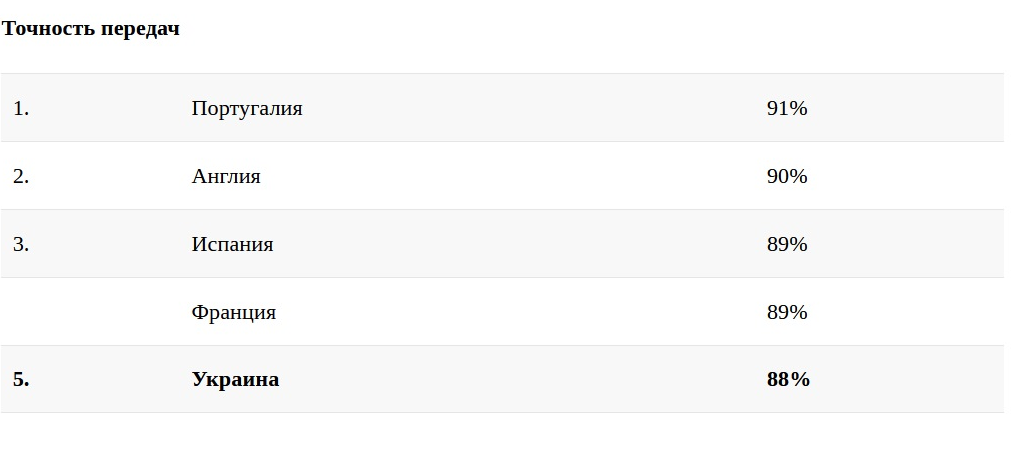Click the bold 88% accuracy value
The height and width of the screenshot is (455, 1016).
click(788, 380)
